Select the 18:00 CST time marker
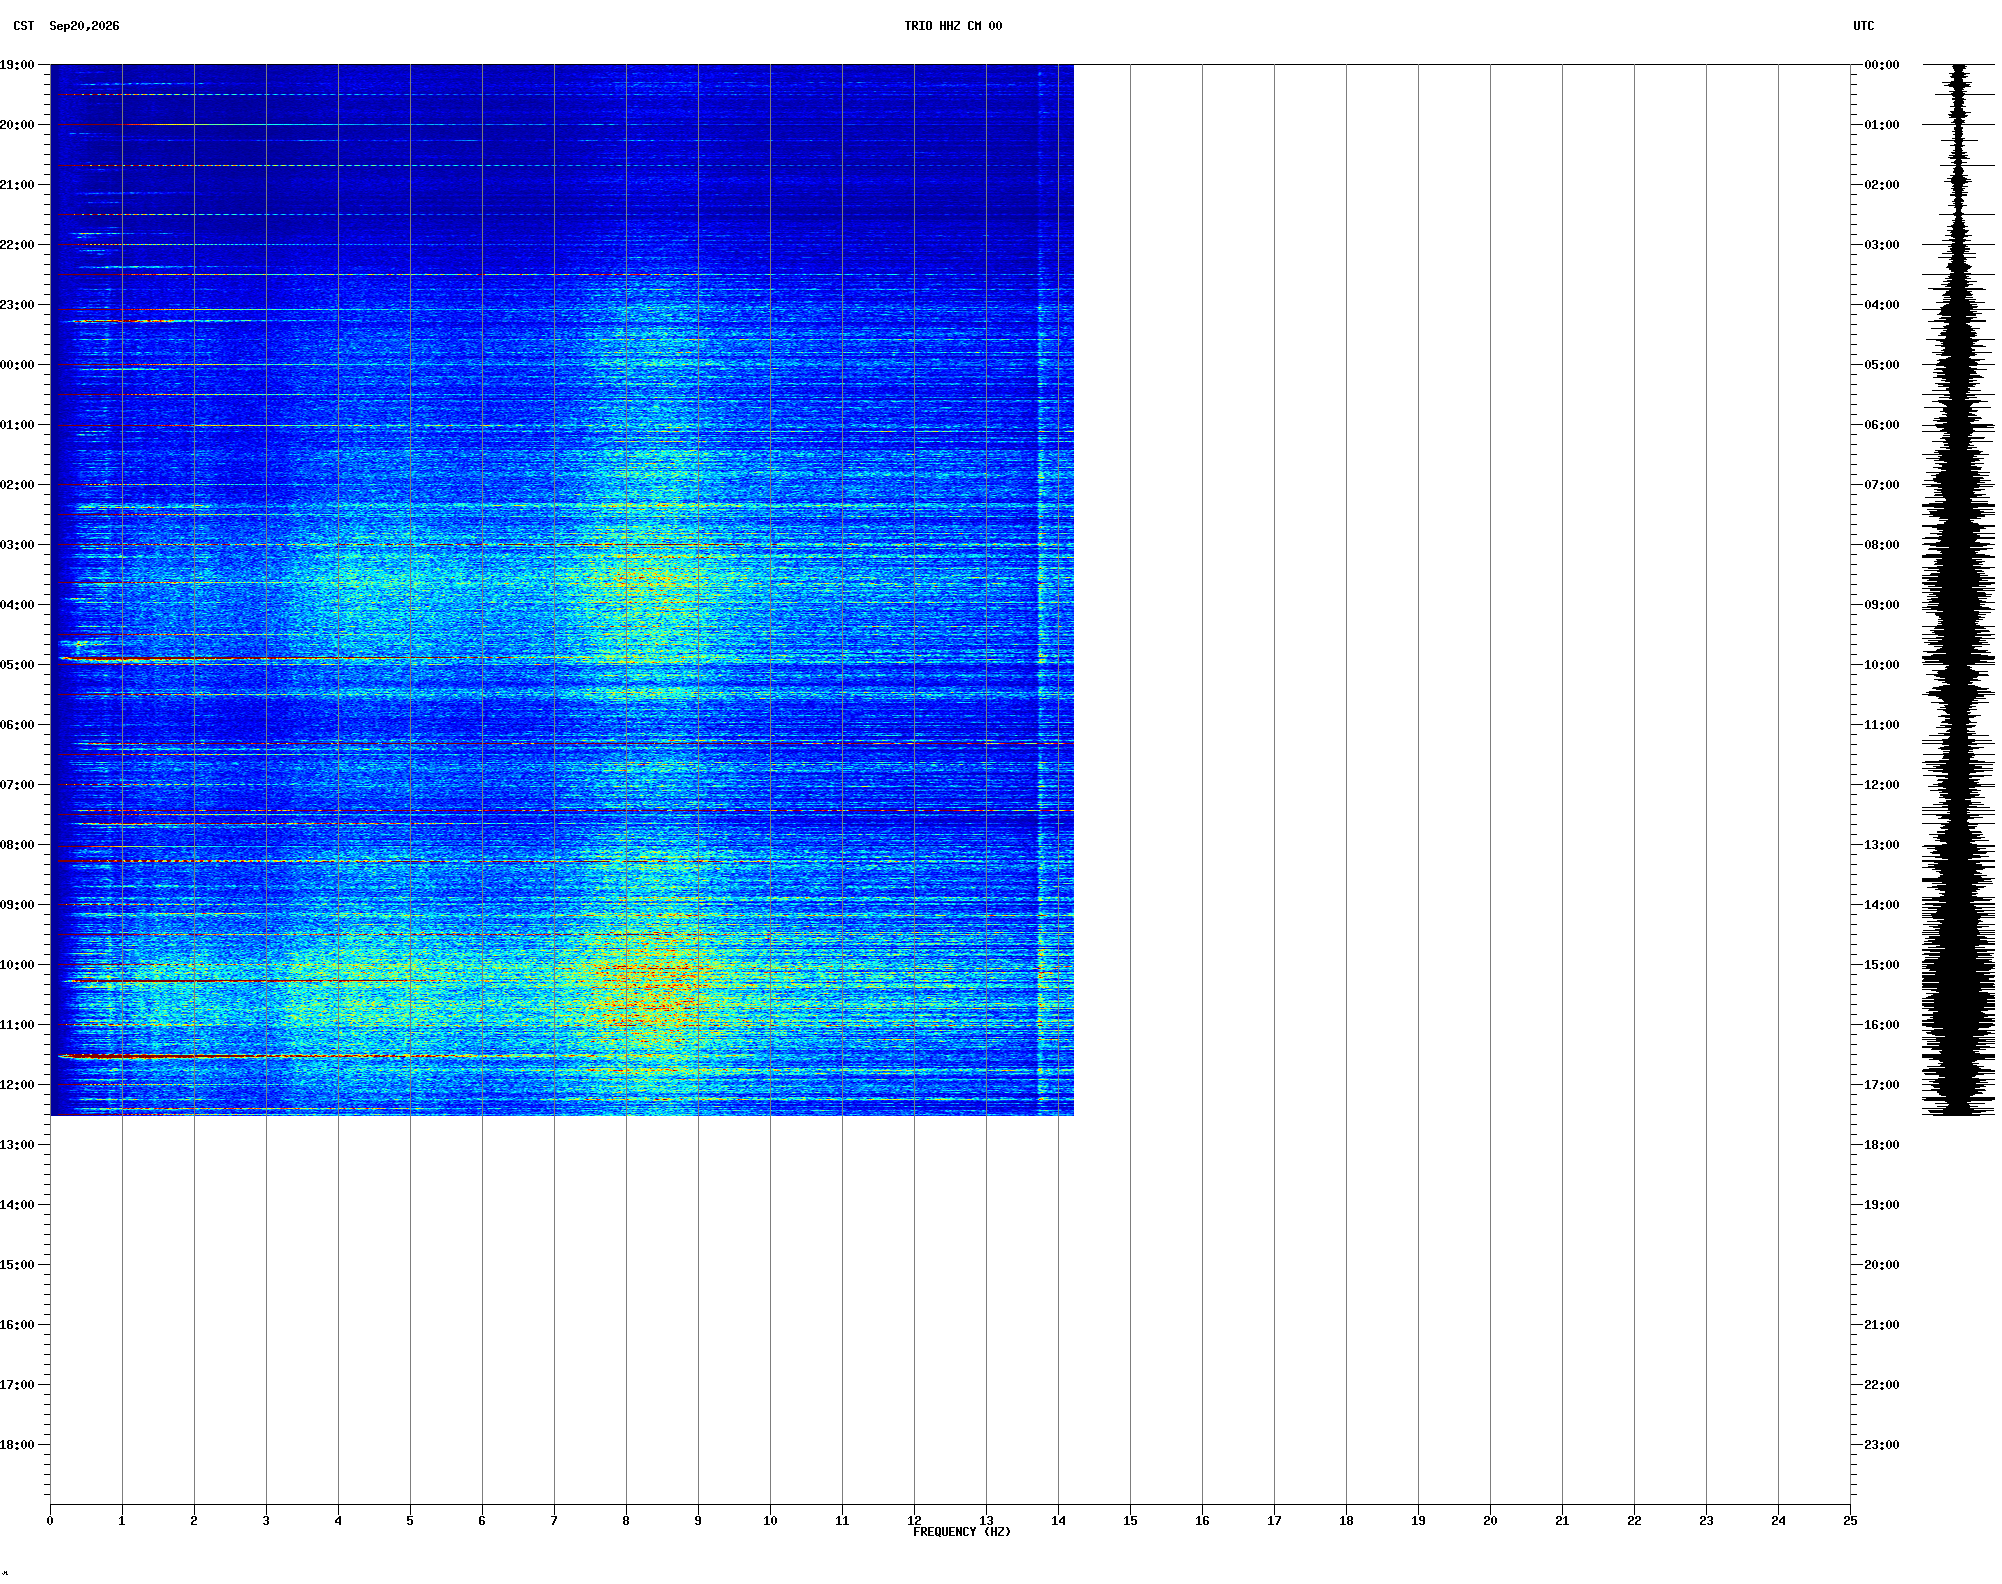Viewport: 2002px width, 1584px height. pyautogui.click(x=17, y=1445)
